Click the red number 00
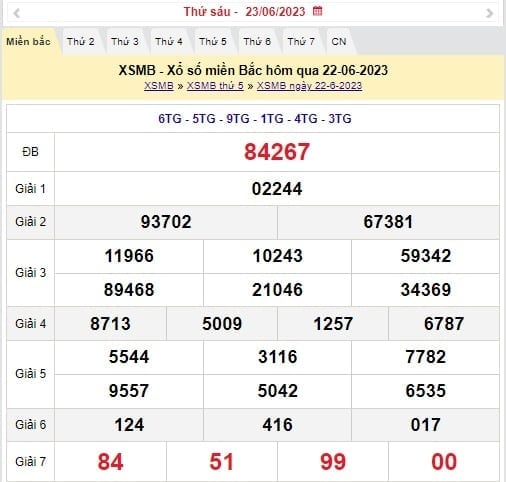 [444, 462]
